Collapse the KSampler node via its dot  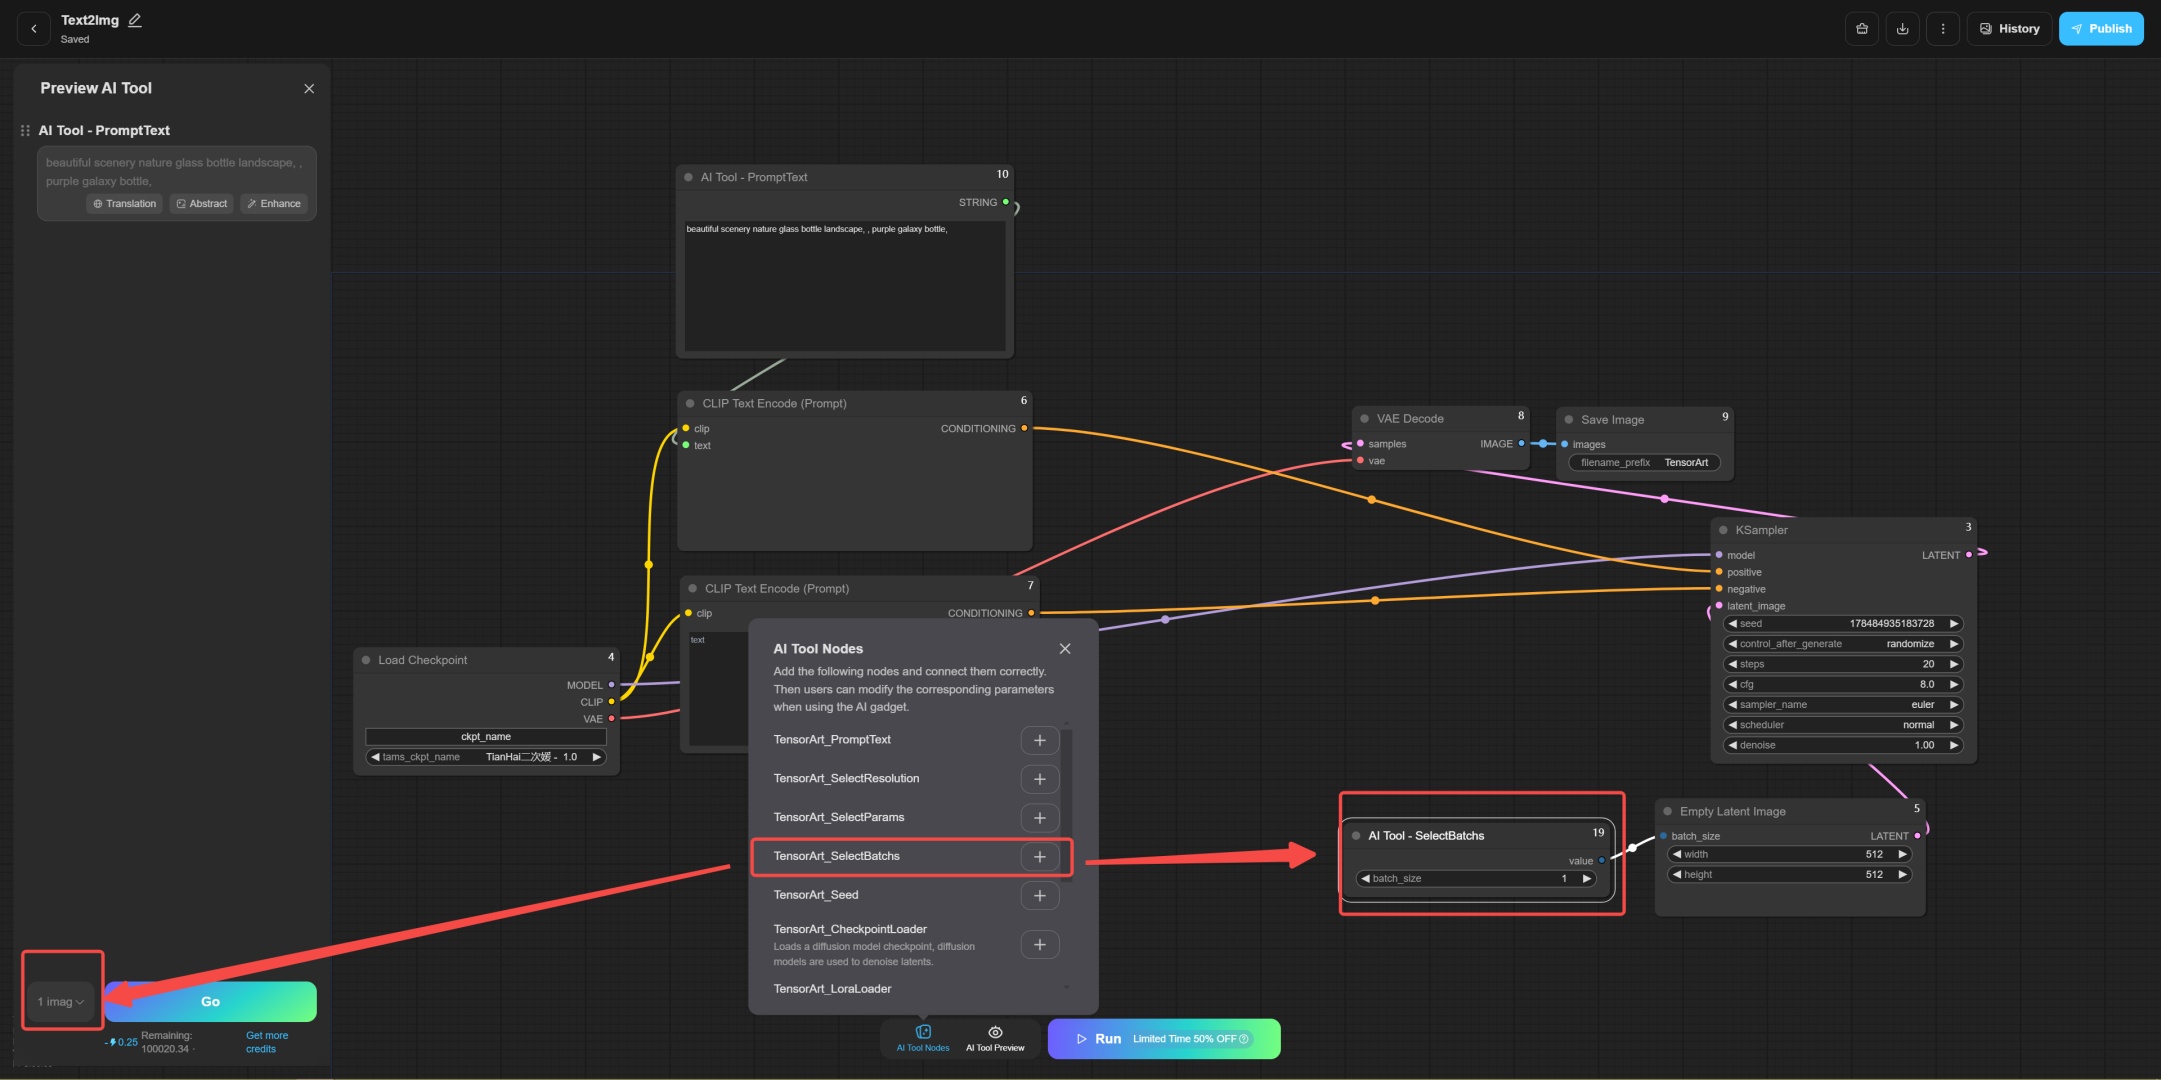1723,530
